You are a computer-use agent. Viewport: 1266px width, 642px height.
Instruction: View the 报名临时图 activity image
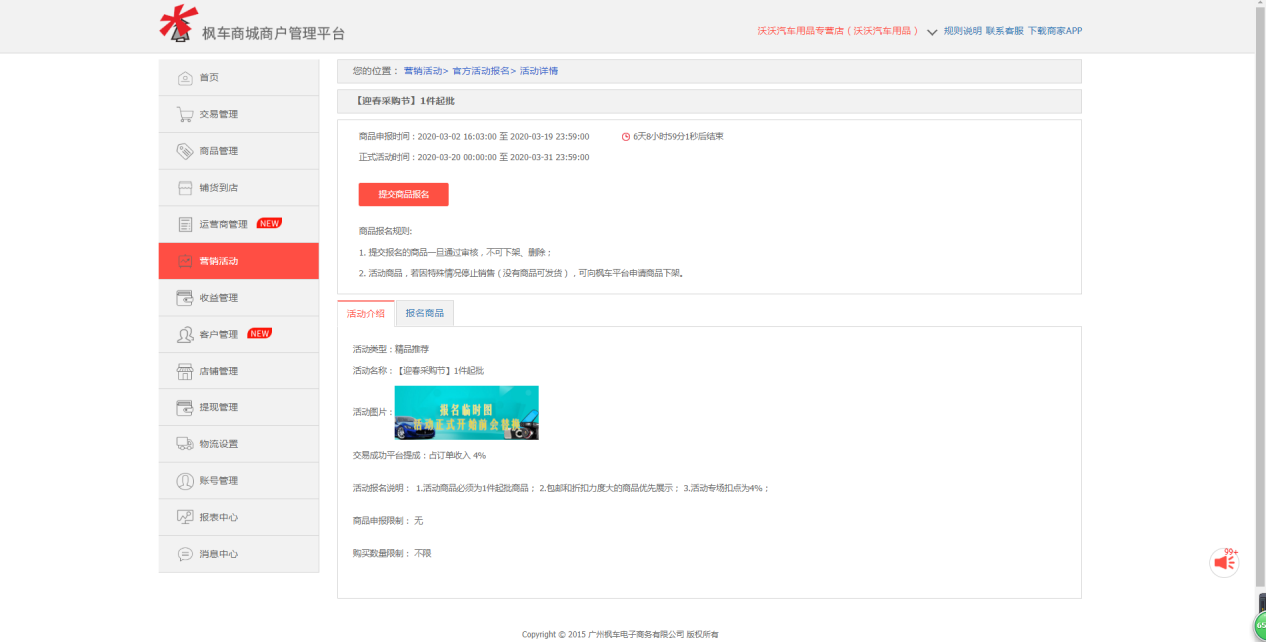[x=466, y=413]
